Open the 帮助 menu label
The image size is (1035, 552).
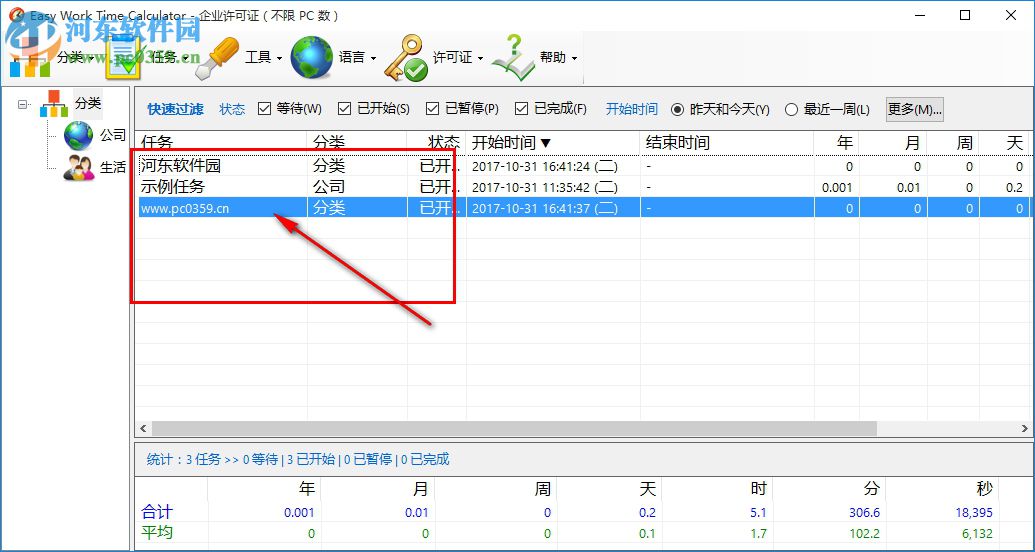tap(552, 57)
